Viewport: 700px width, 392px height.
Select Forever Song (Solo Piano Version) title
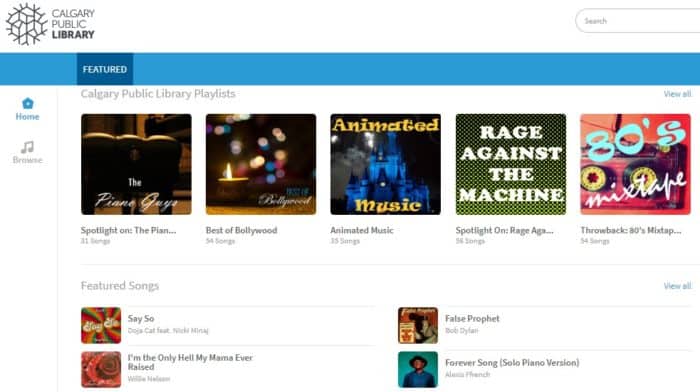pyautogui.click(x=512, y=363)
